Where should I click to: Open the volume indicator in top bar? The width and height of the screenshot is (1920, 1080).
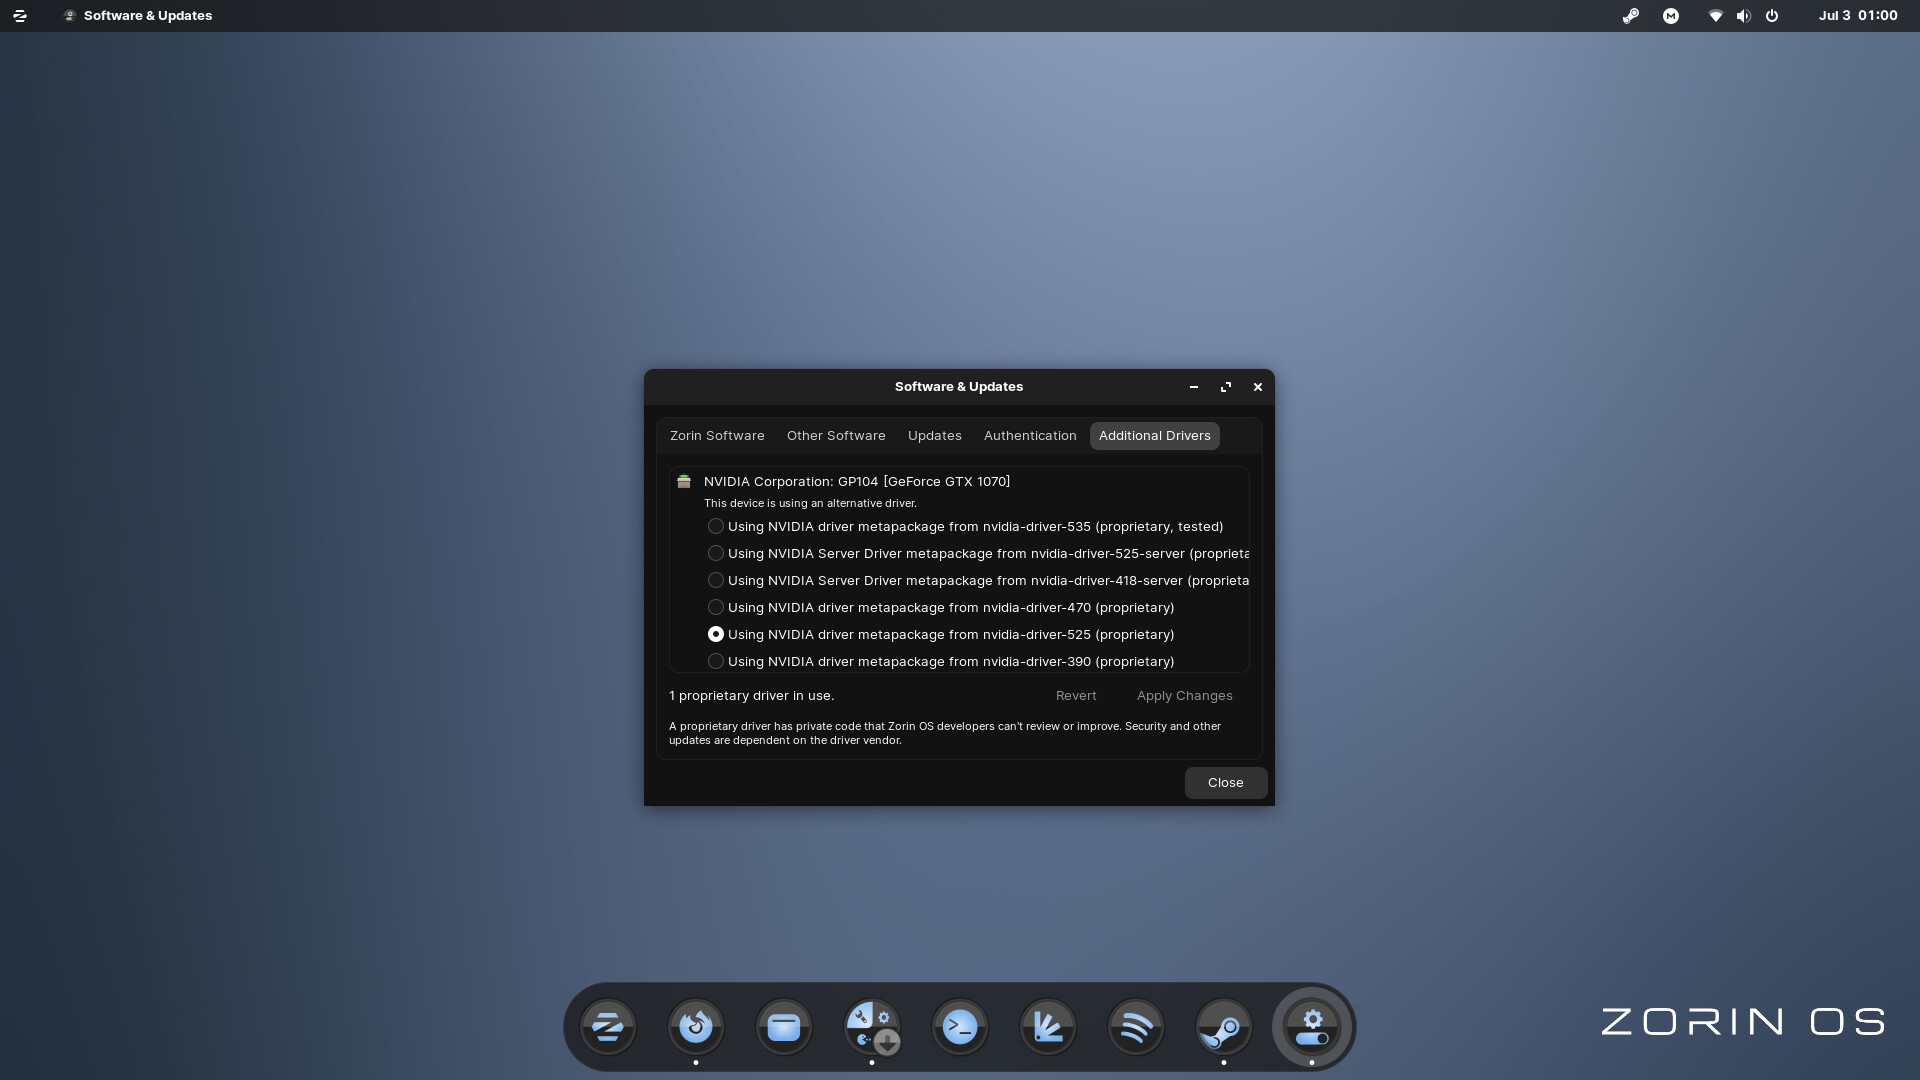coord(1744,16)
